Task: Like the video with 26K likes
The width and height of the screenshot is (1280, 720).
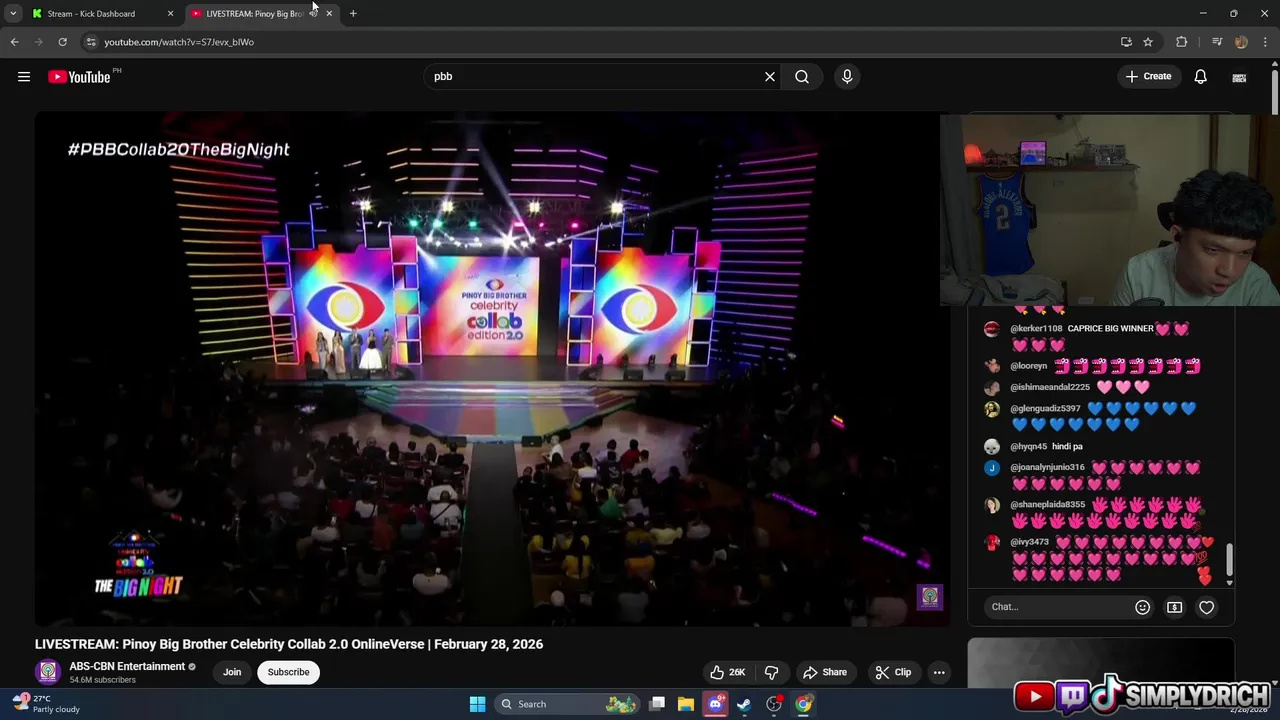Action: pyautogui.click(x=727, y=672)
